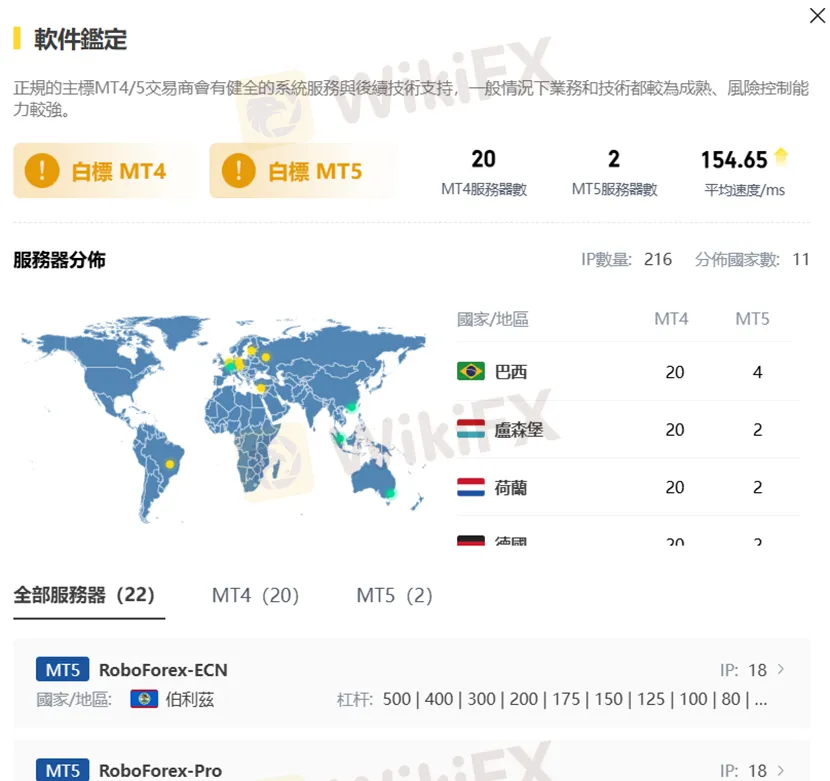The image size is (830, 781).
Task: Click the Brazil flag in country list
Action: [471, 371]
